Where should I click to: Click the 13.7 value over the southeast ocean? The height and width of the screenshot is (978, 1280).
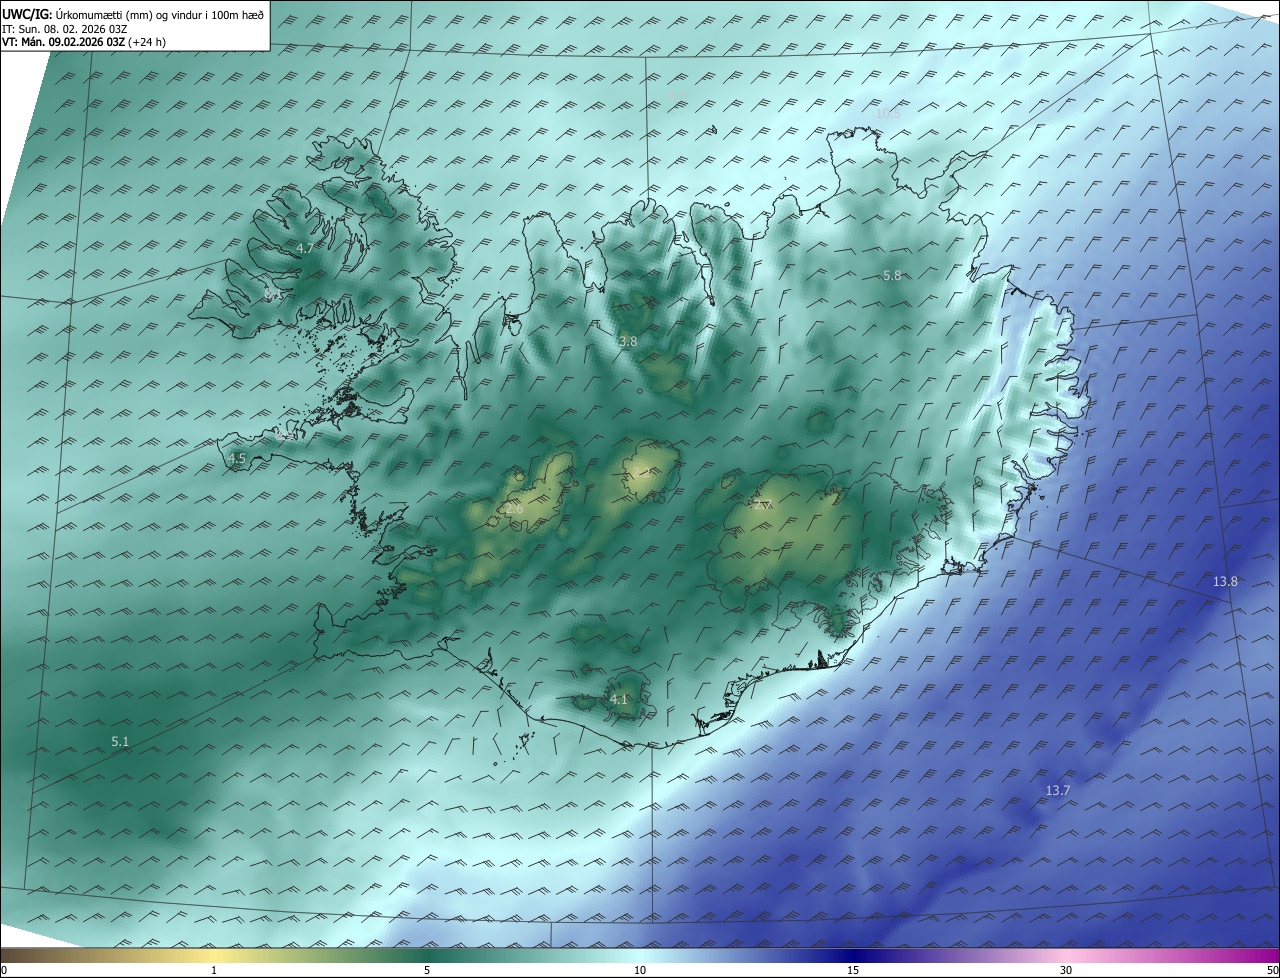1058,791
